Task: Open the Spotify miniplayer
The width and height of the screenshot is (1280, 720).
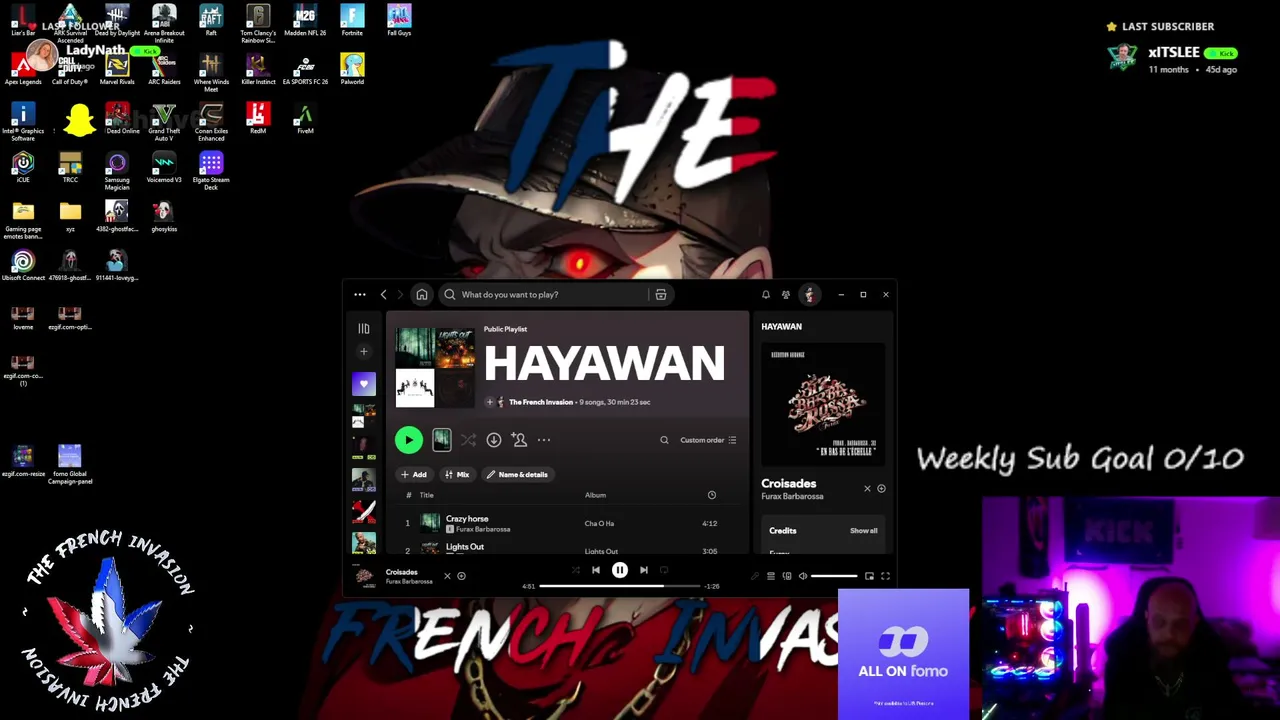Action: (869, 576)
